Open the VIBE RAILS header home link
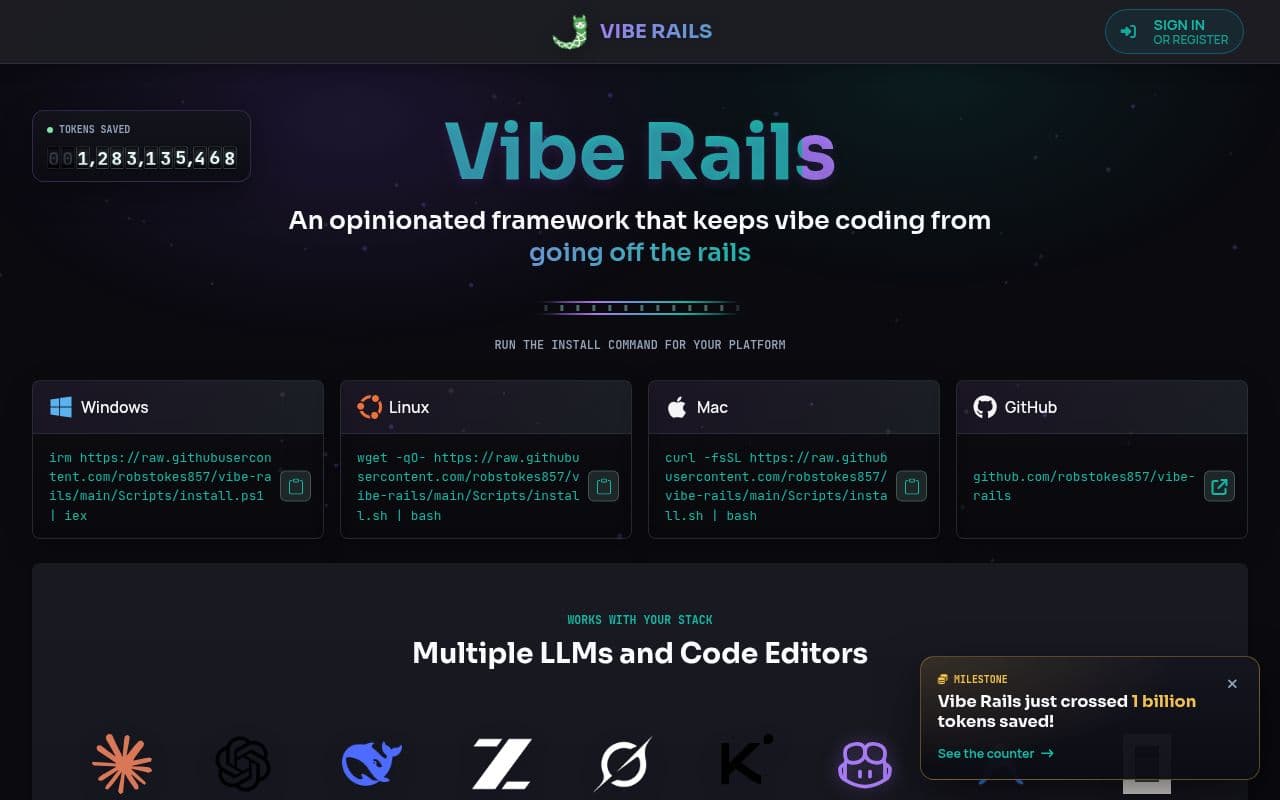 pos(632,31)
